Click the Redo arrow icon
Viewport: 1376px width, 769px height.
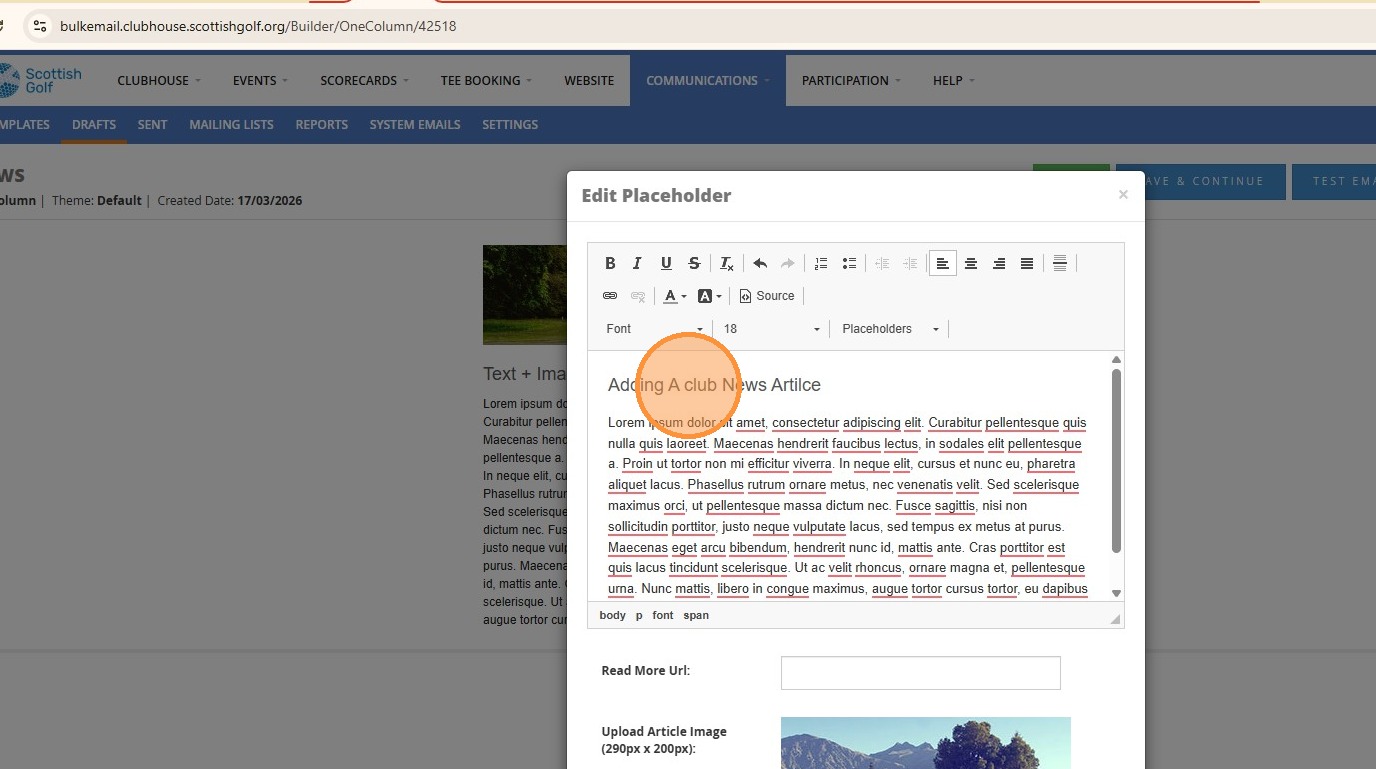click(x=788, y=264)
